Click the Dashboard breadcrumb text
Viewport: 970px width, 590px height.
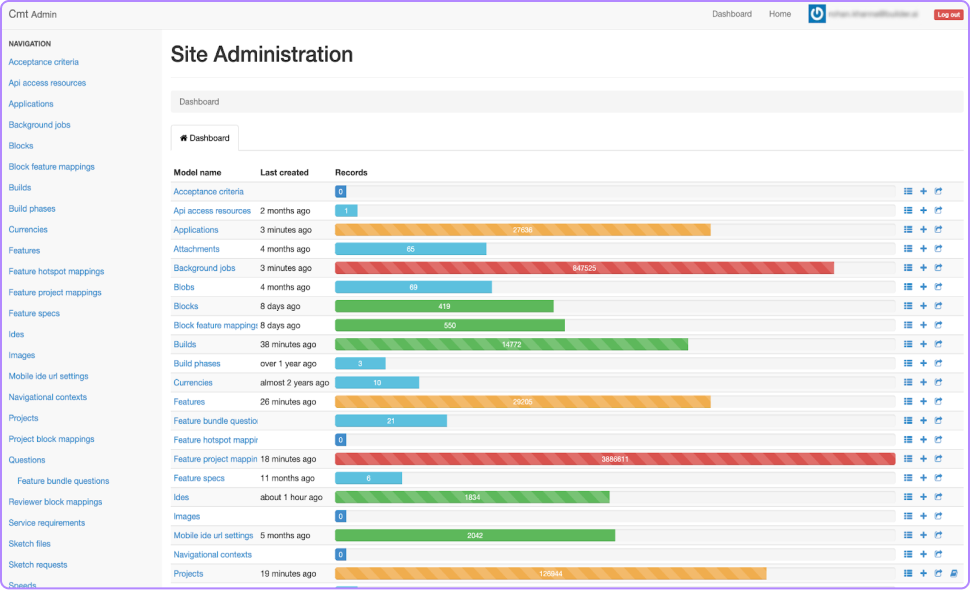pyautogui.click(x=199, y=102)
